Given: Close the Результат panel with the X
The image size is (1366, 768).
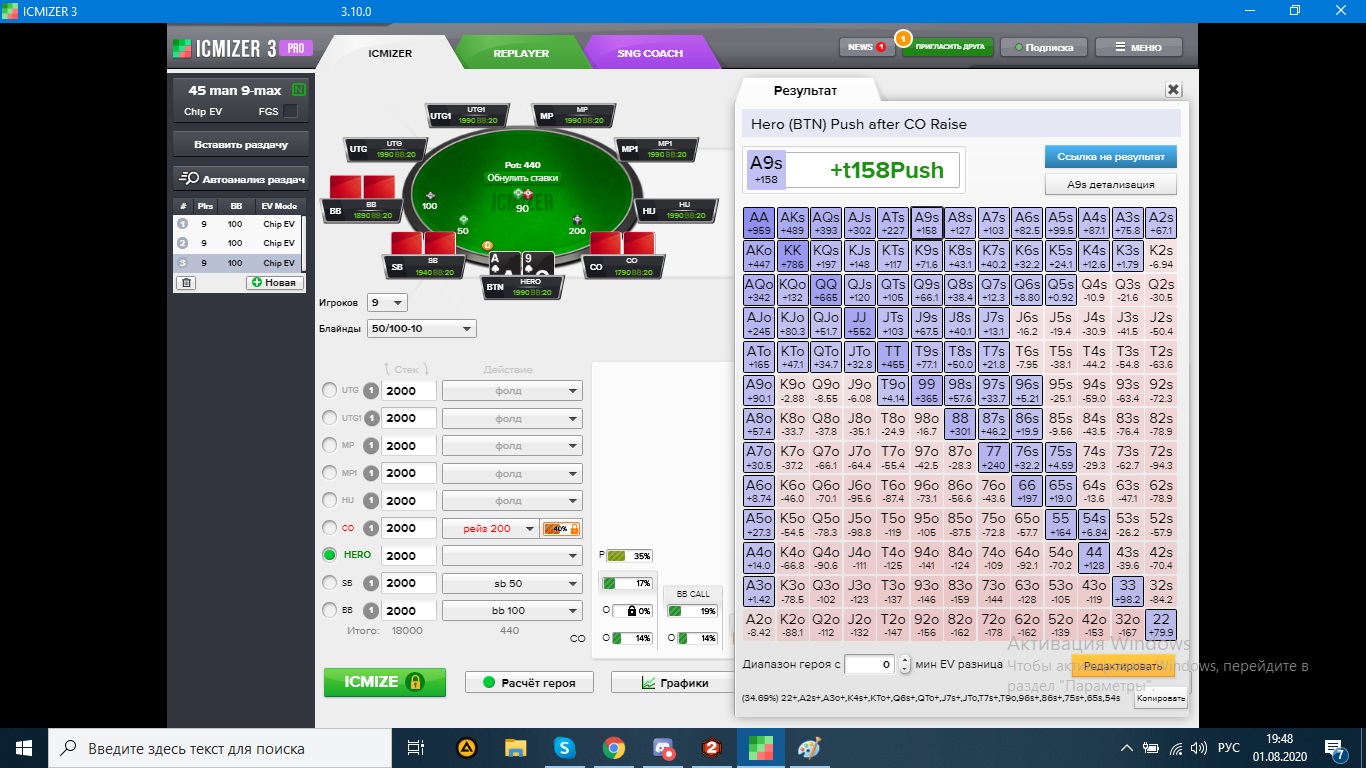Looking at the screenshot, I should [1173, 90].
